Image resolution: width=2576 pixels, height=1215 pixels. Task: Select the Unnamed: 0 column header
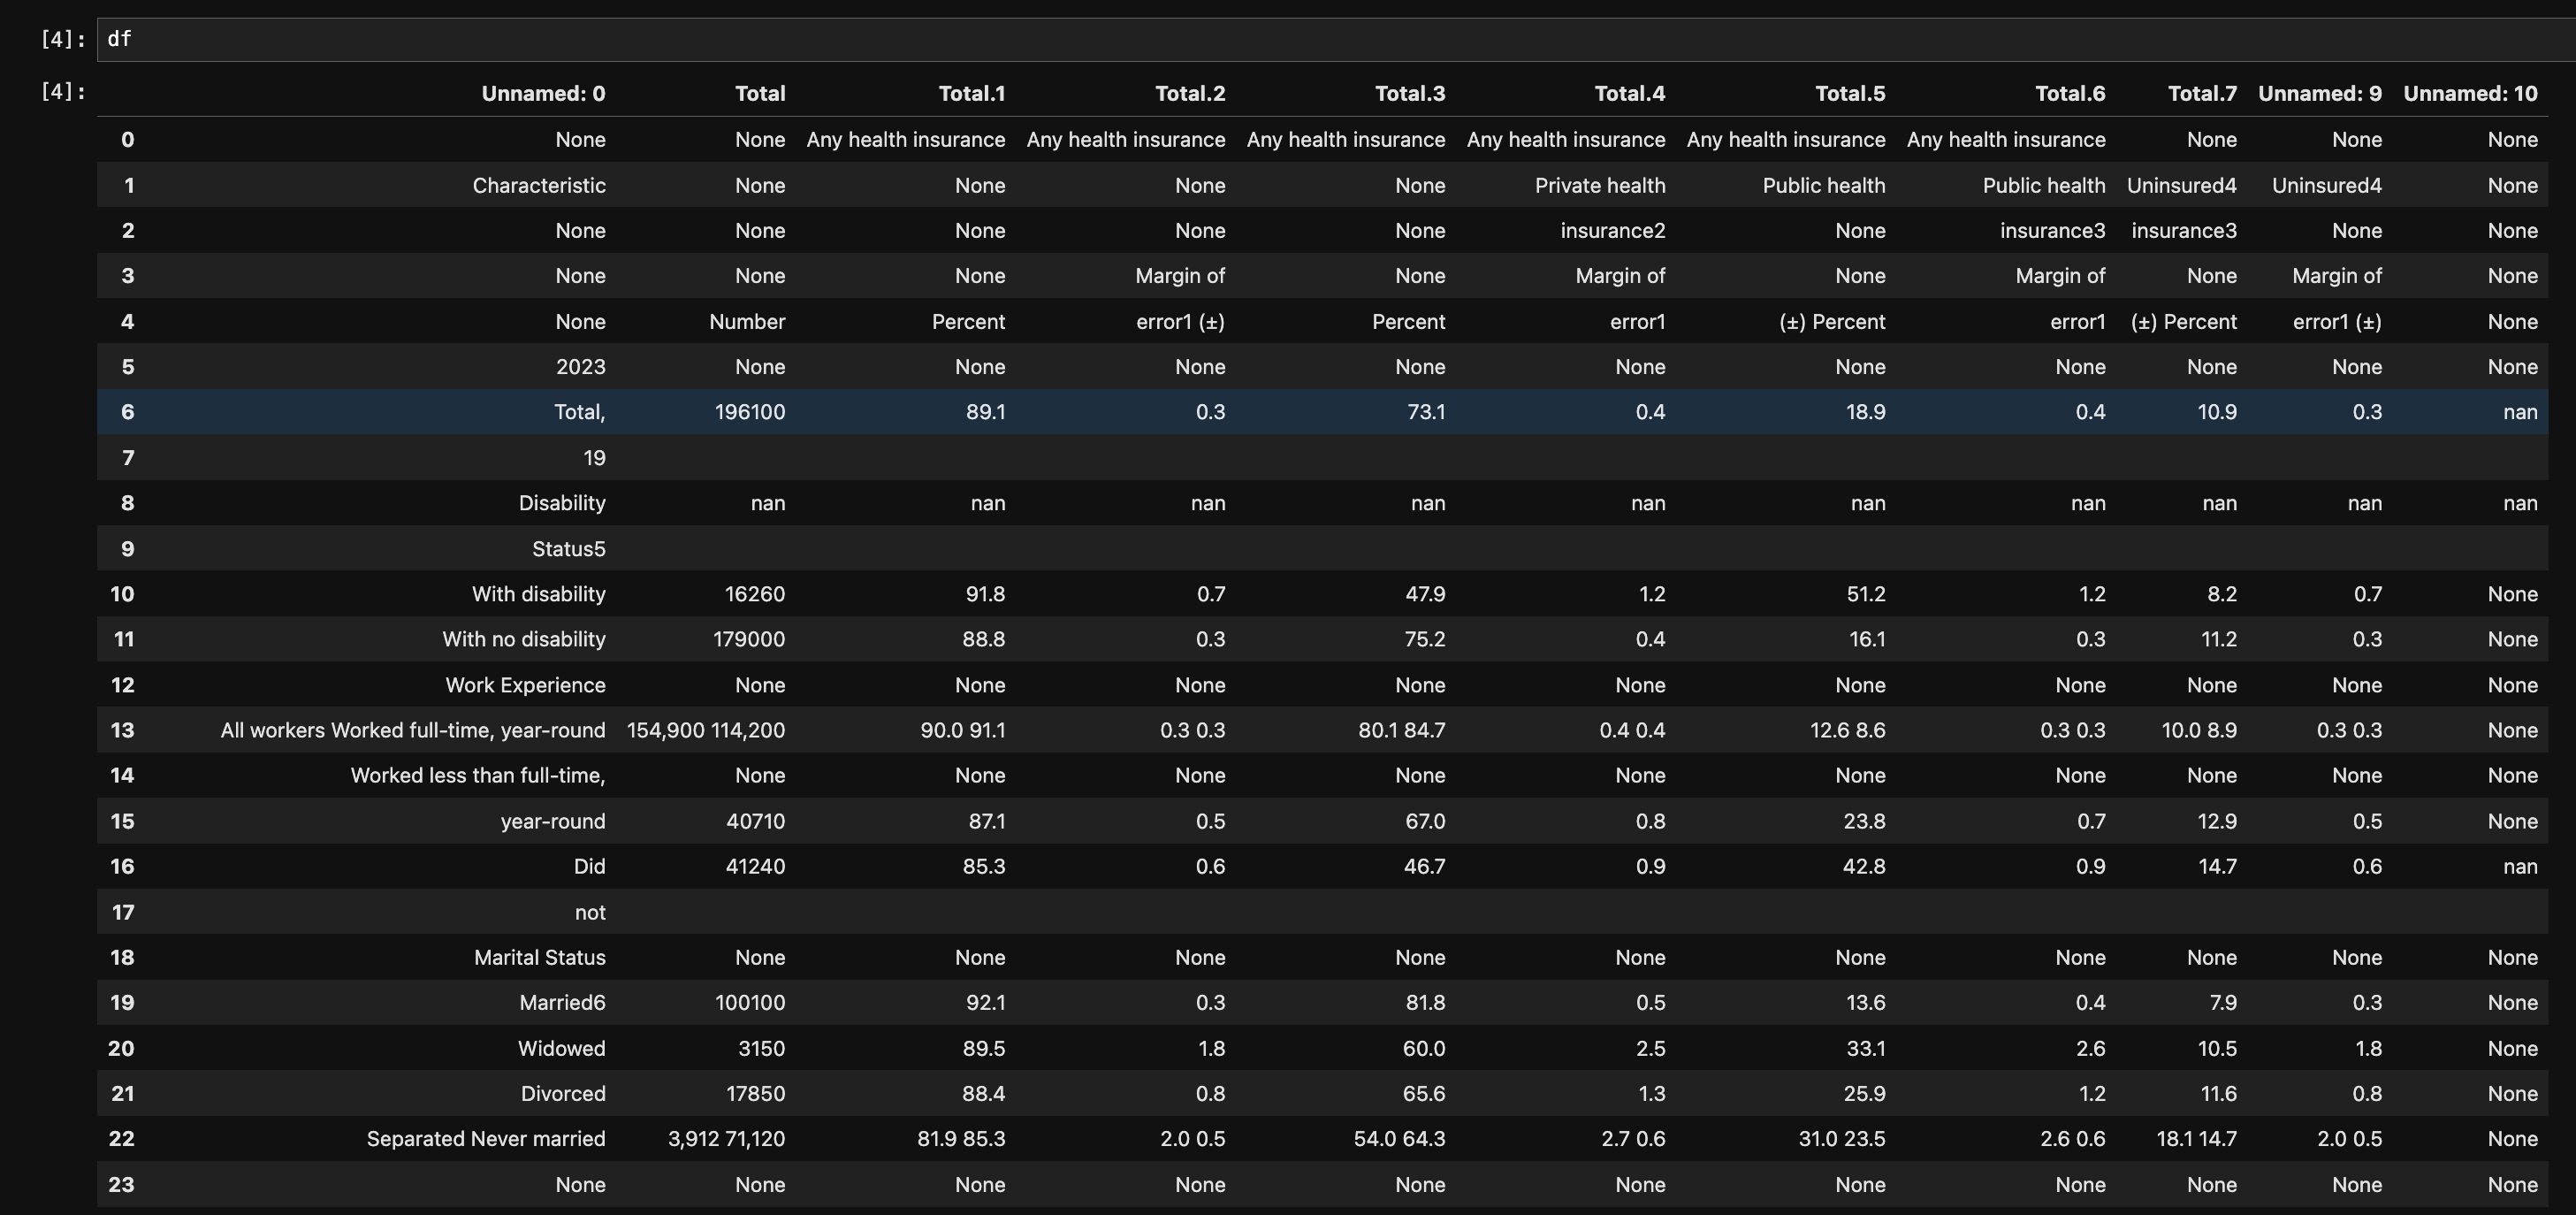(543, 94)
